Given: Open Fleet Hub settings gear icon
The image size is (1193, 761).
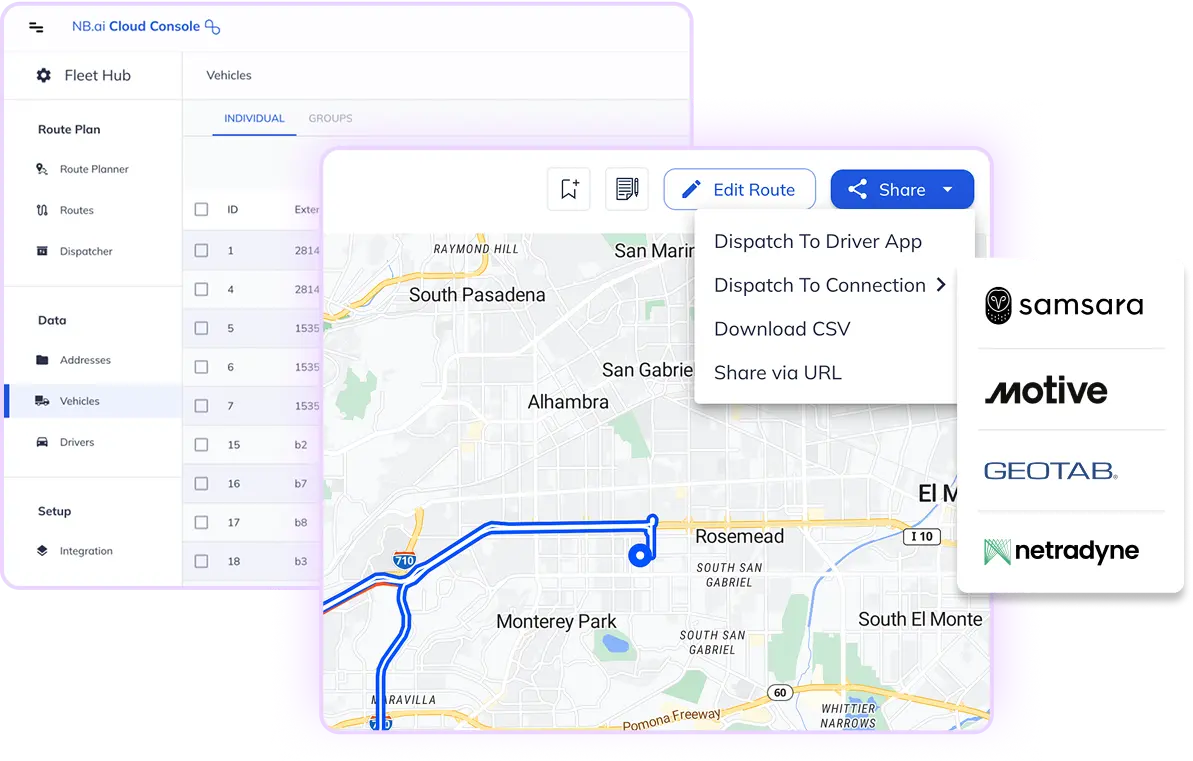Looking at the screenshot, I should (x=43, y=75).
